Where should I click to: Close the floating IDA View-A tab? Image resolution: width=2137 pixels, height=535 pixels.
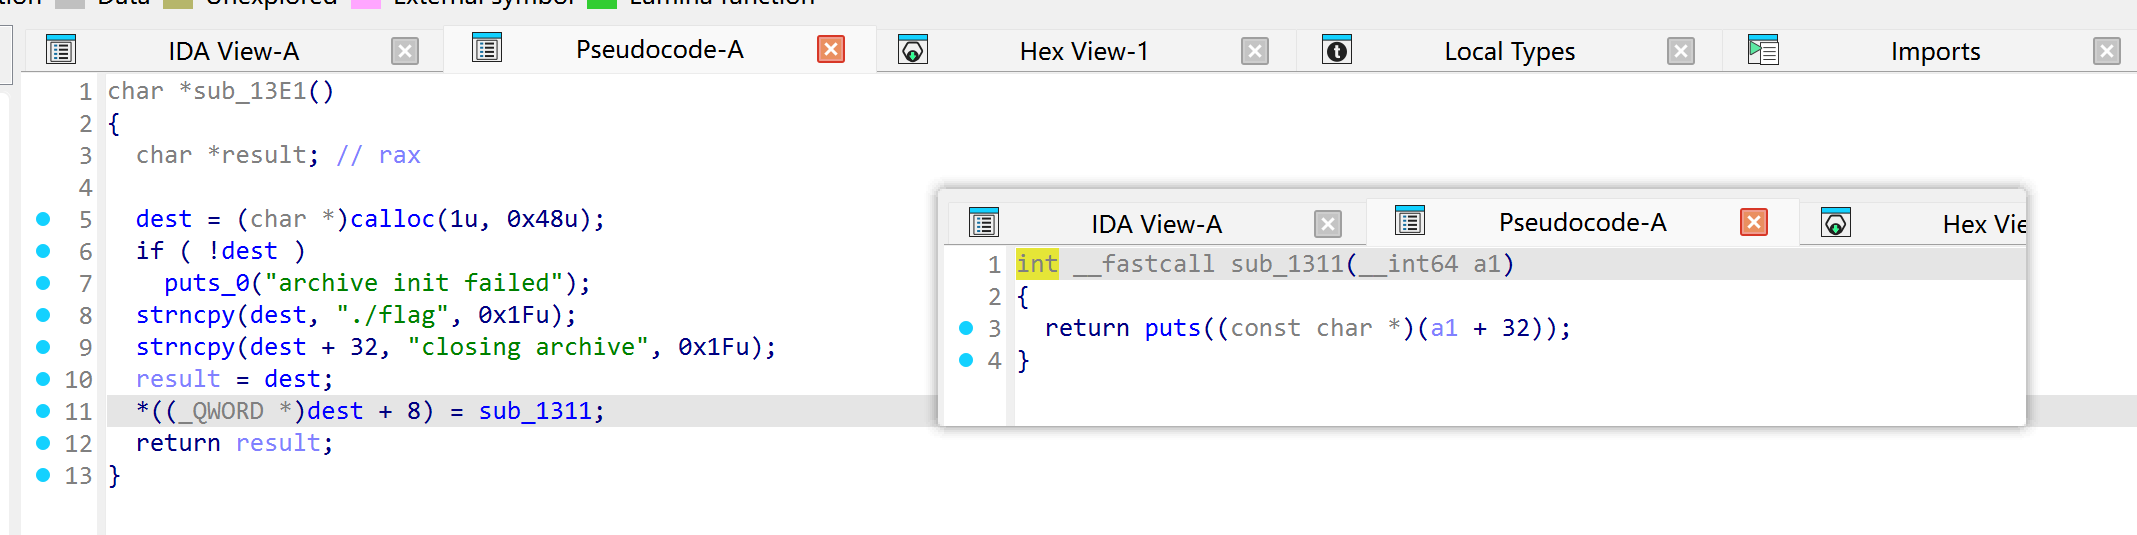tap(1328, 224)
